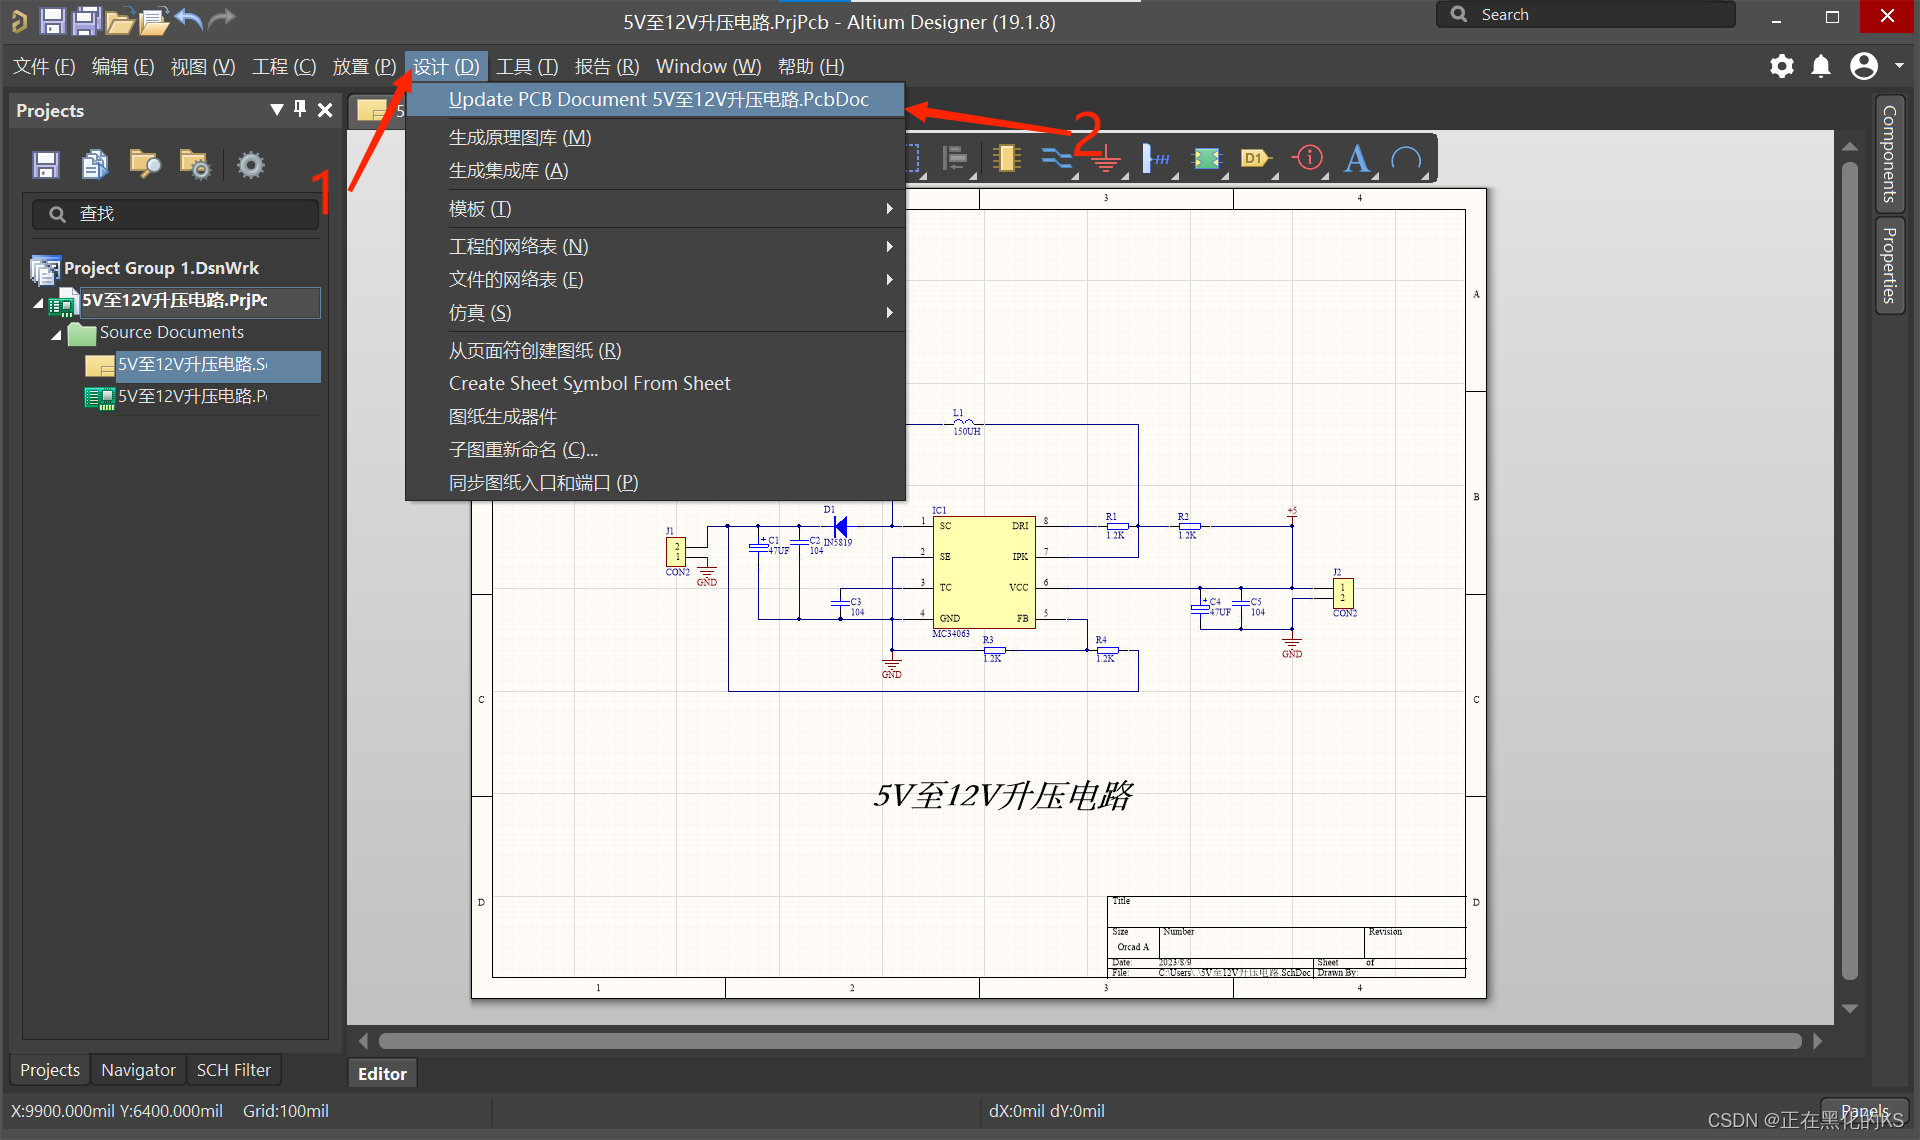Click the Place Text String A icon

1356,158
